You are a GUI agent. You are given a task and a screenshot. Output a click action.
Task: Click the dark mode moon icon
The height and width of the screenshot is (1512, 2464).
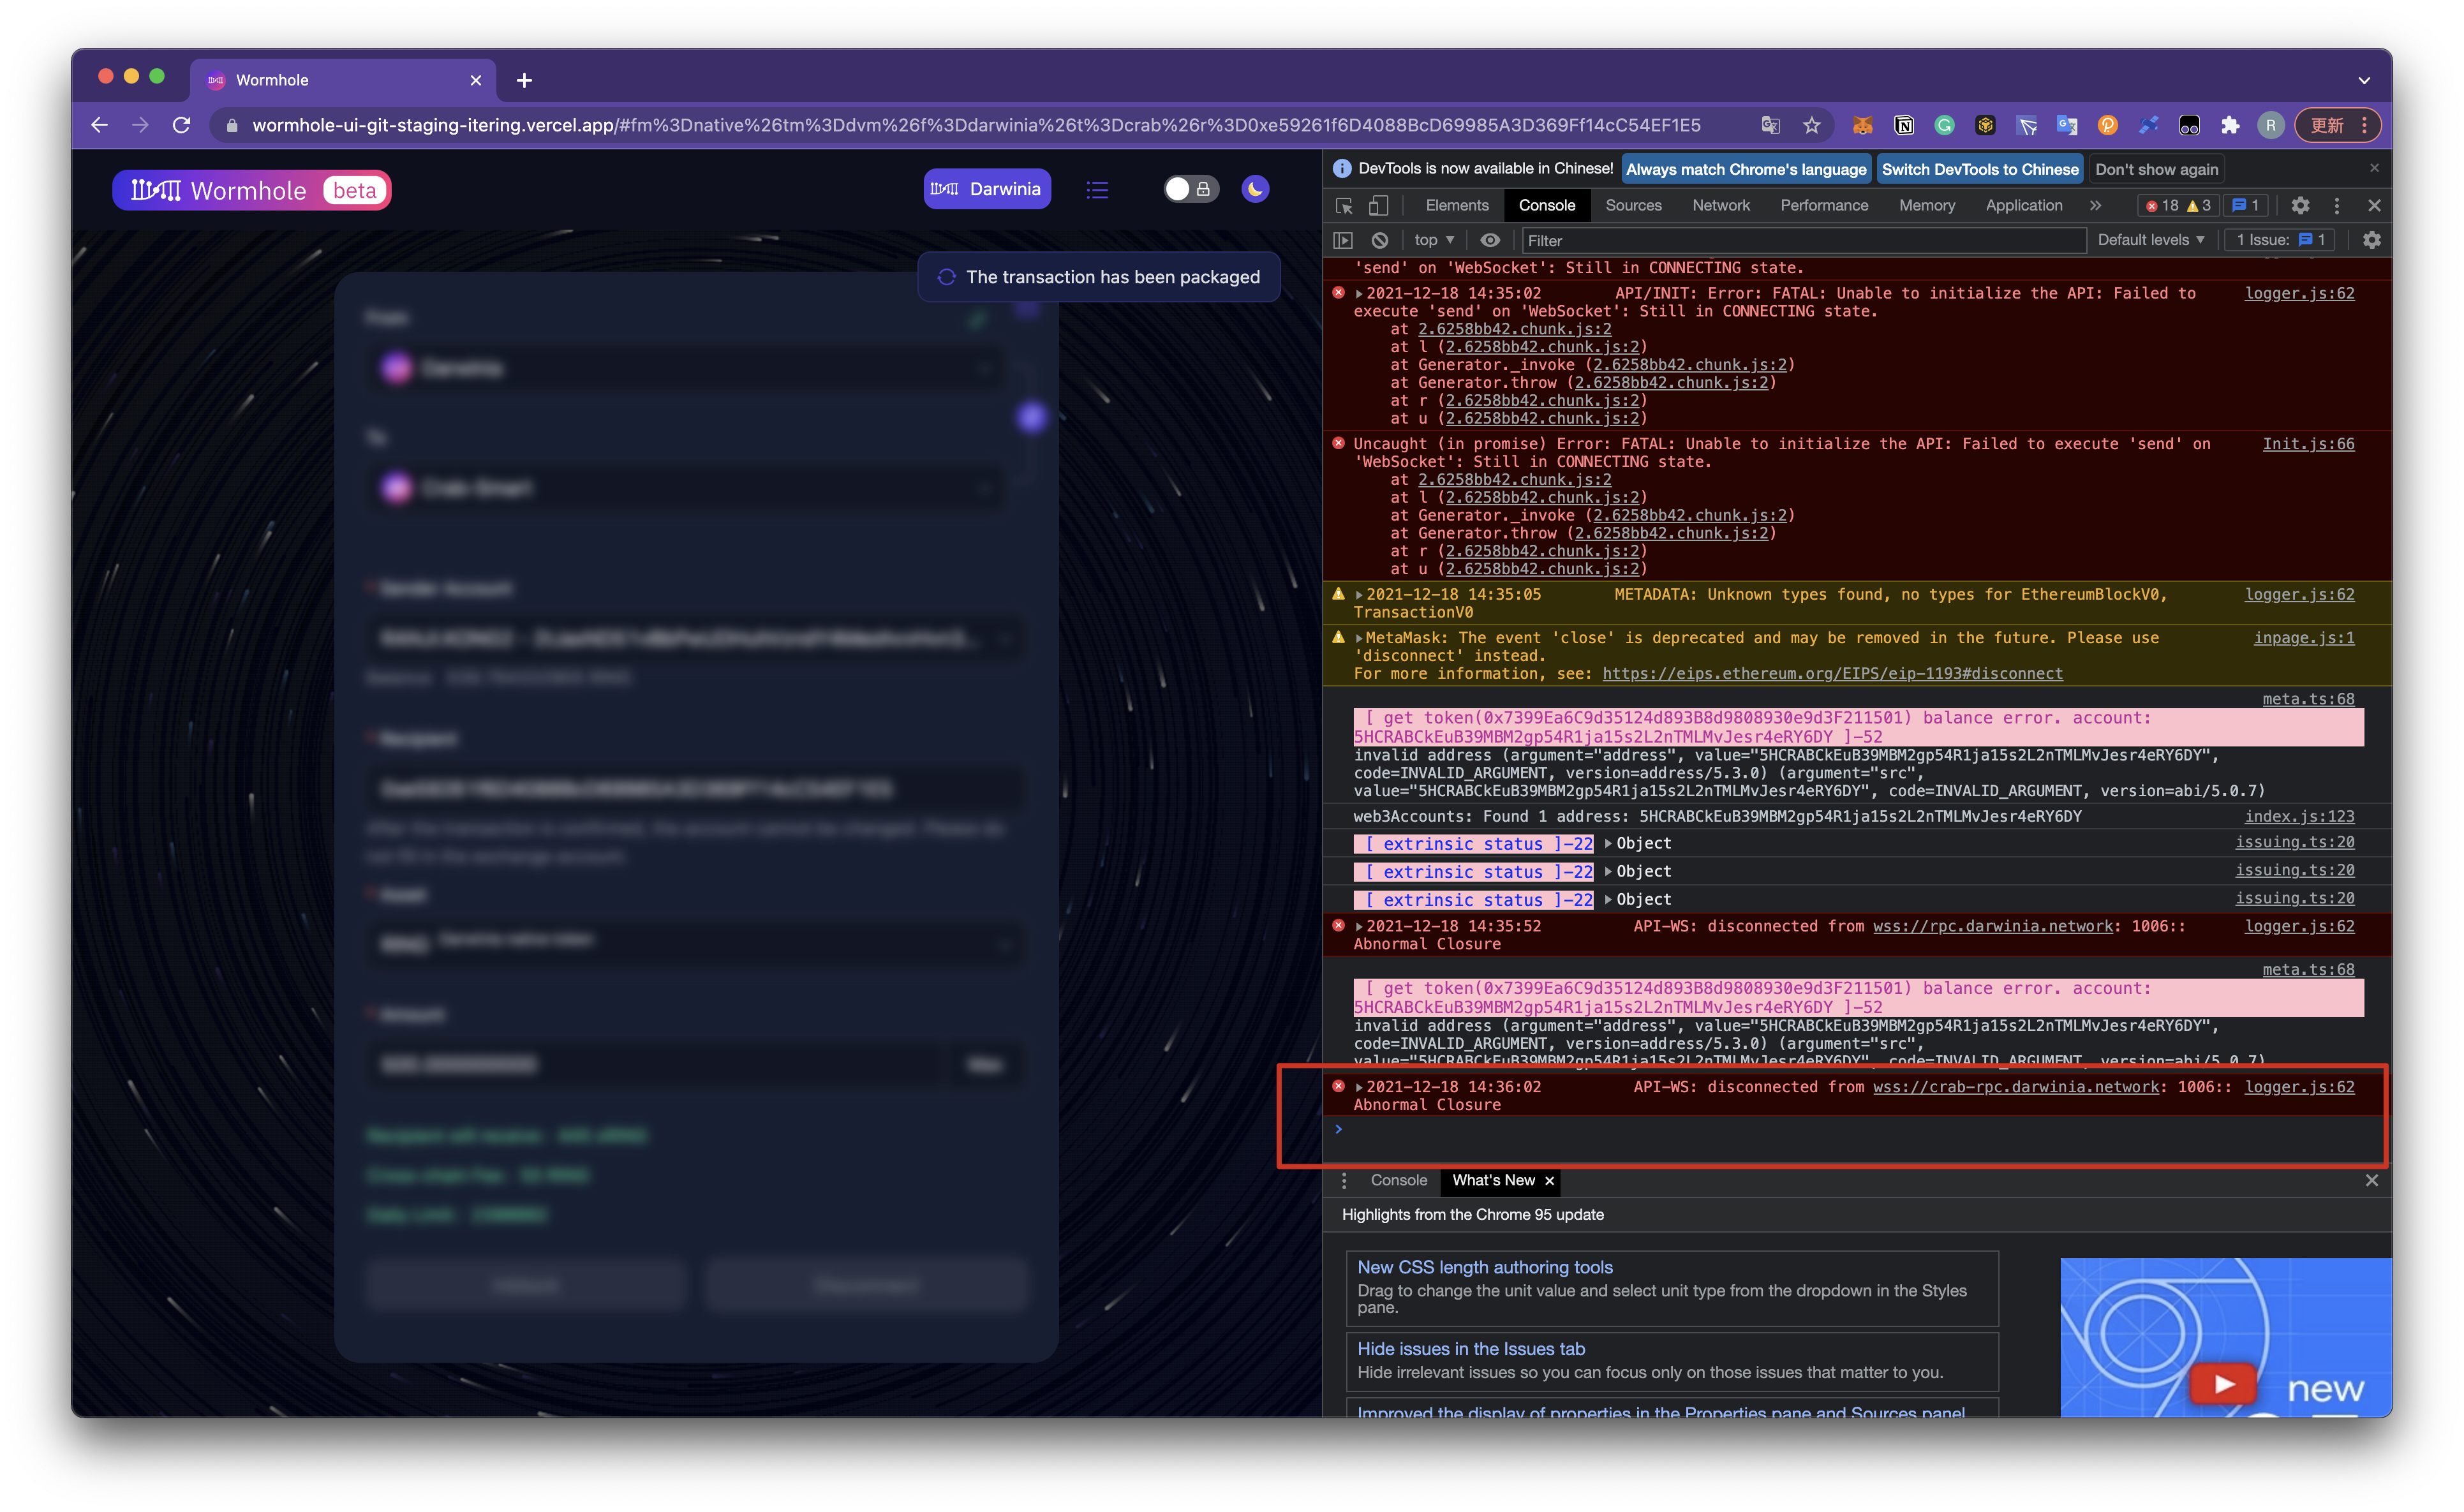click(1255, 189)
